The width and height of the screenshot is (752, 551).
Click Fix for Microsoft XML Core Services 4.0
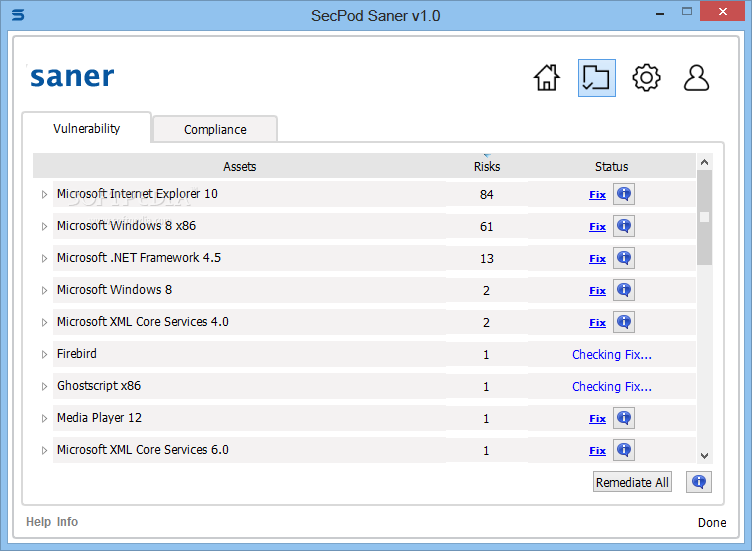tap(597, 323)
